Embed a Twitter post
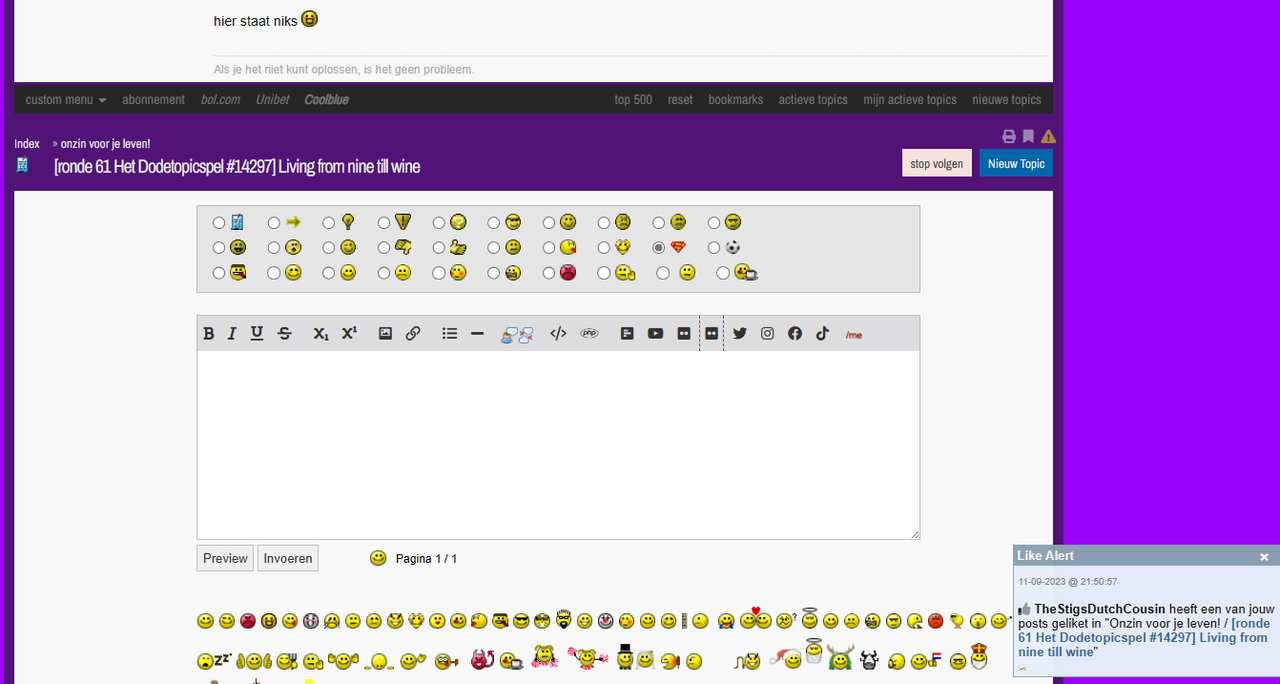Image resolution: width=1280 pixels, height=684 pixels. 740,334
